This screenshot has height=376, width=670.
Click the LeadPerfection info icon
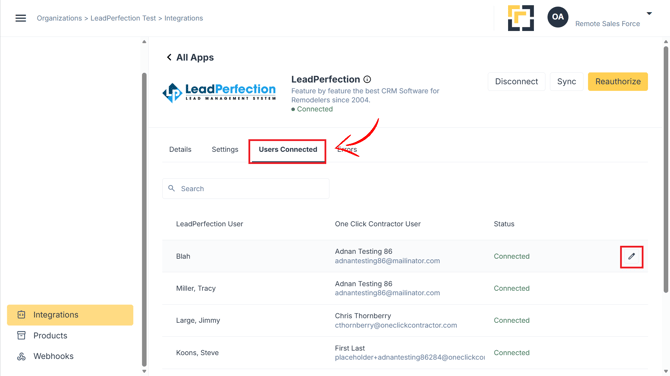click(367, 79)
